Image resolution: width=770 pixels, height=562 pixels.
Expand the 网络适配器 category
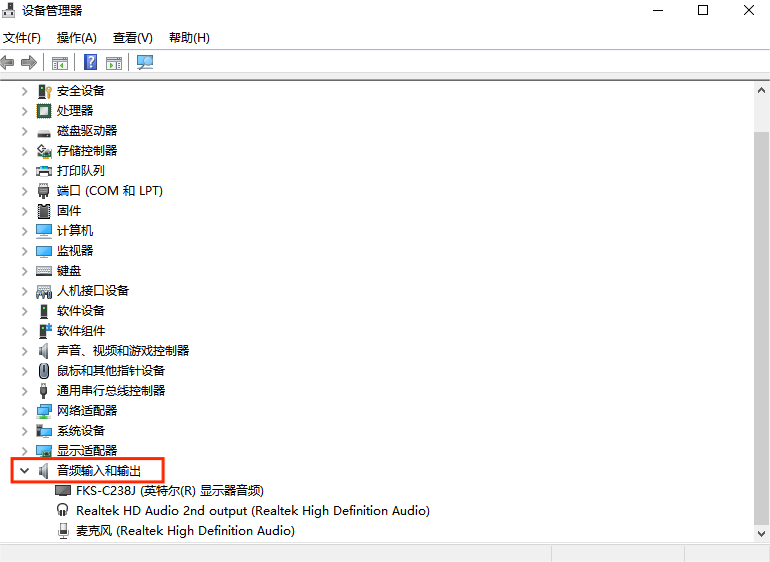[x=24, y=411]
